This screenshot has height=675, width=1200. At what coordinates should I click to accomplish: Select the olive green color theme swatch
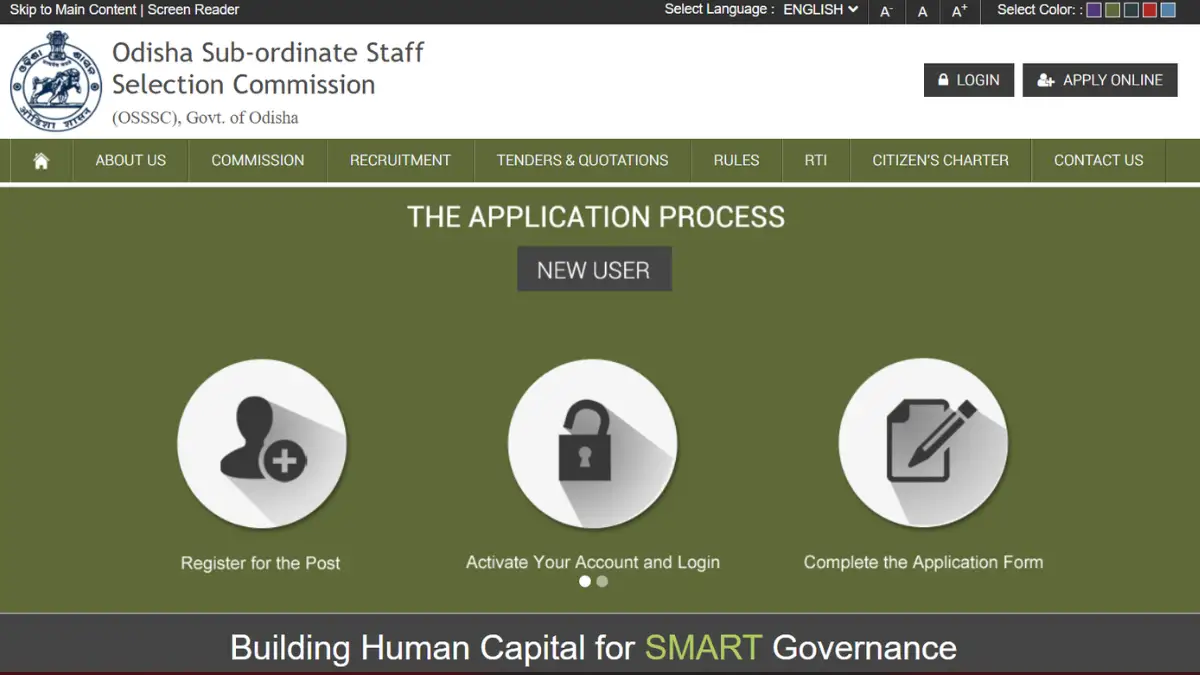pos(1113,10)
